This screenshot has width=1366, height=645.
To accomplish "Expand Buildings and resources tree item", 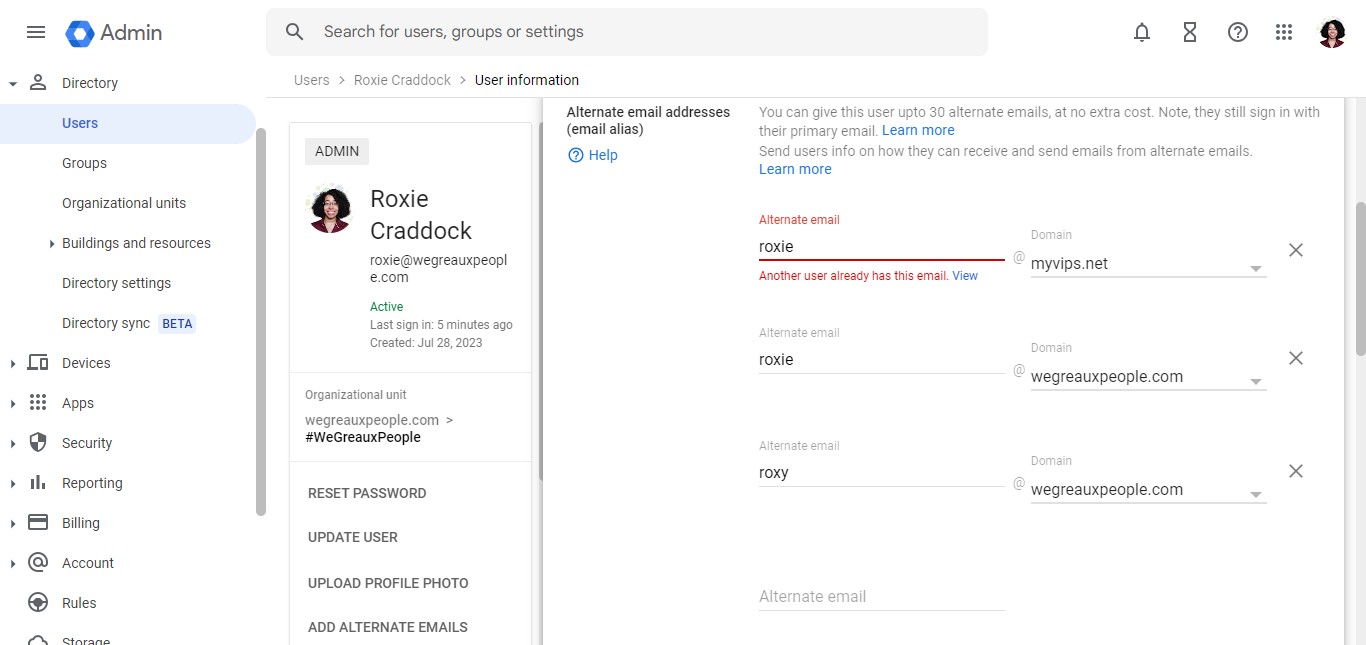I will point(52,244).
